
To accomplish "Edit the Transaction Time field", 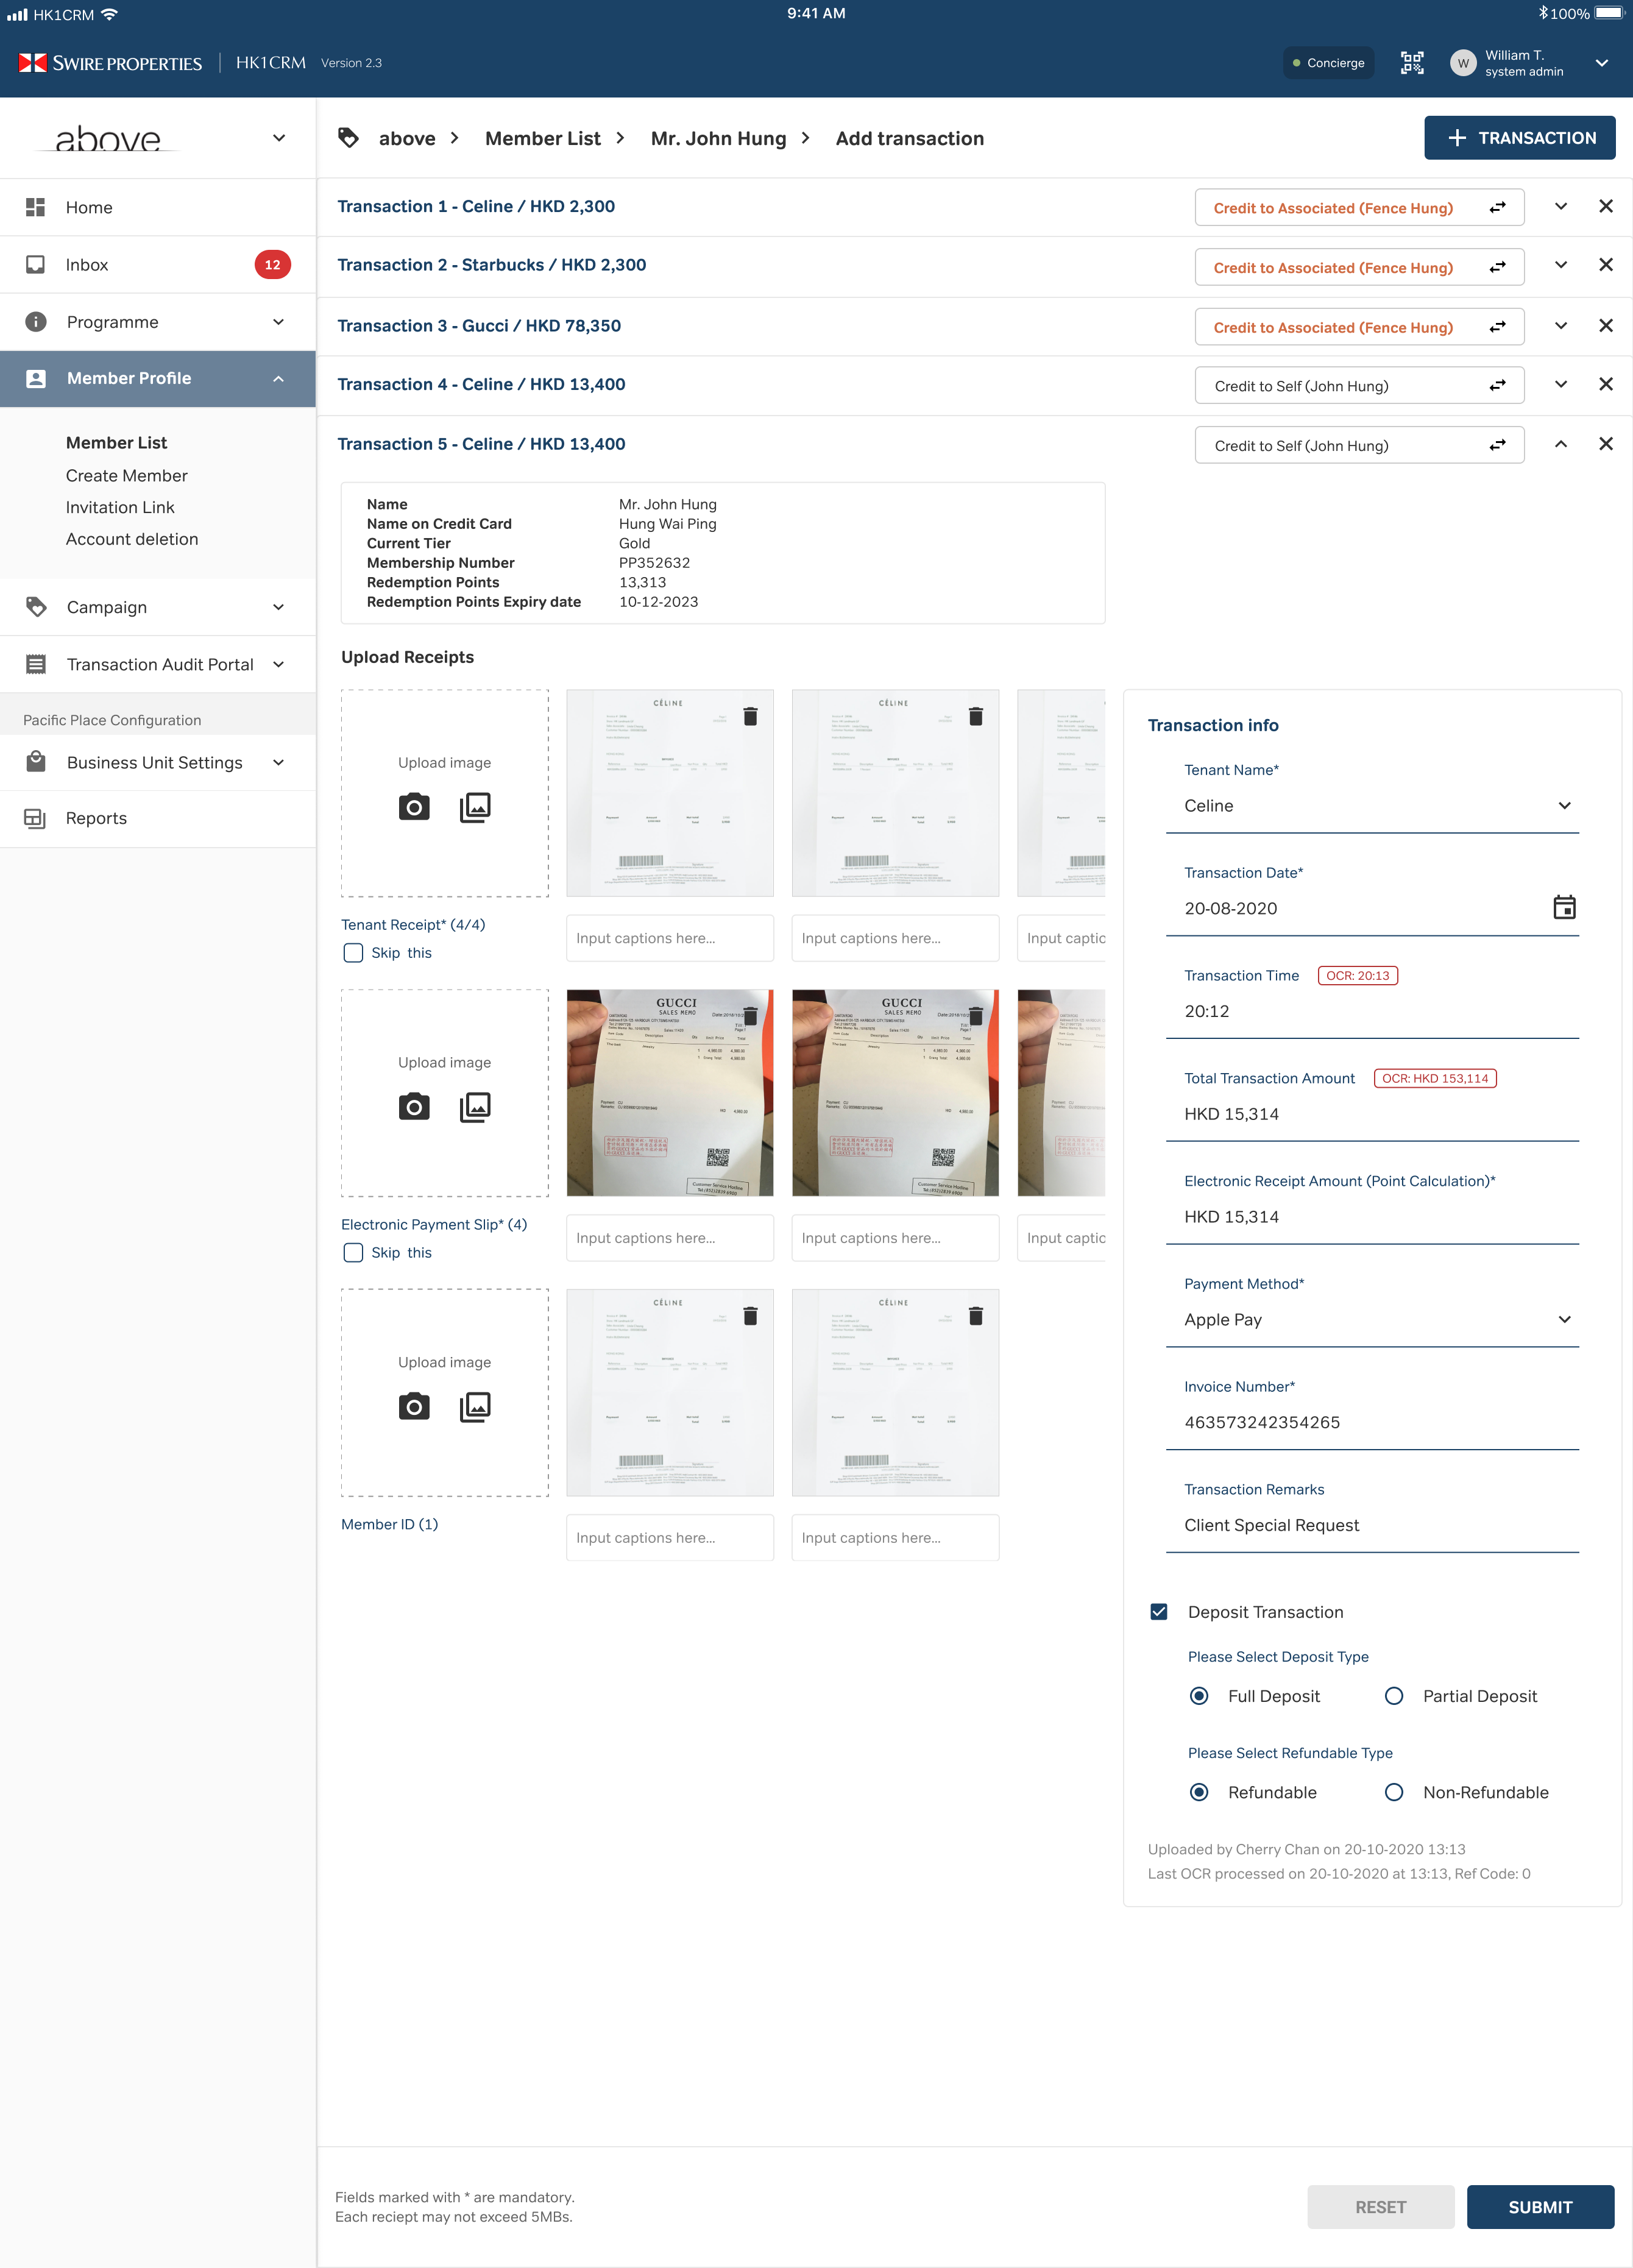I will [x=1372, y=1012].
